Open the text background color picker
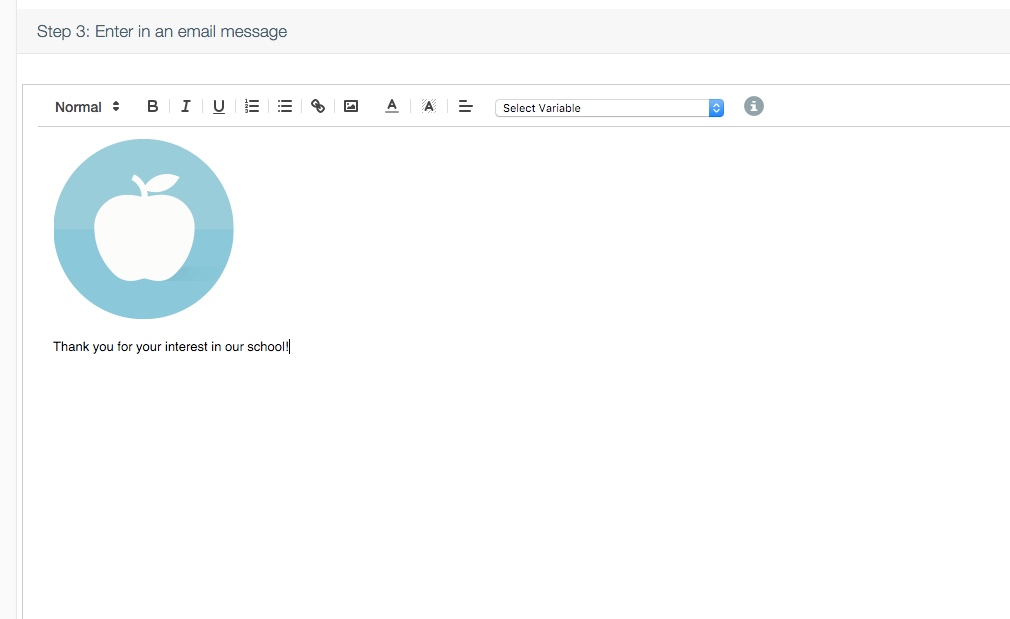 pyautogui.click(x=428, y=106)
